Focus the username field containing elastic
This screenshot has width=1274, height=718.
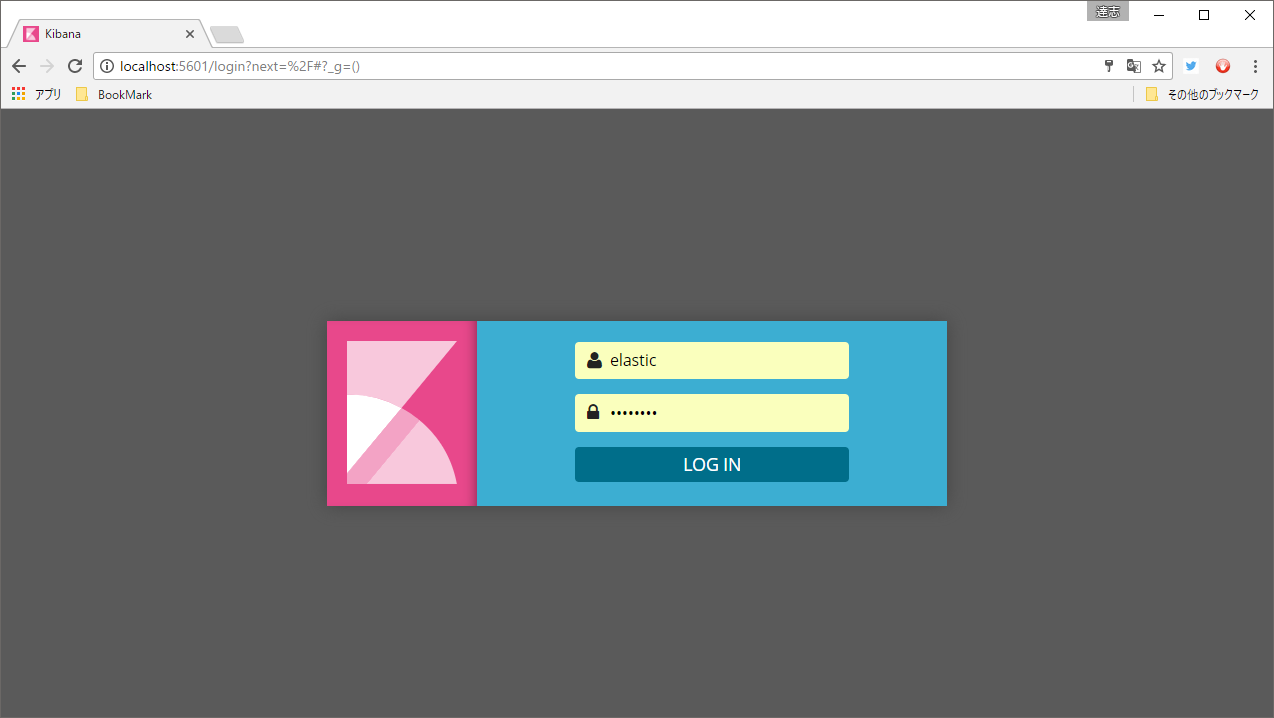click(x=711, y=360)
